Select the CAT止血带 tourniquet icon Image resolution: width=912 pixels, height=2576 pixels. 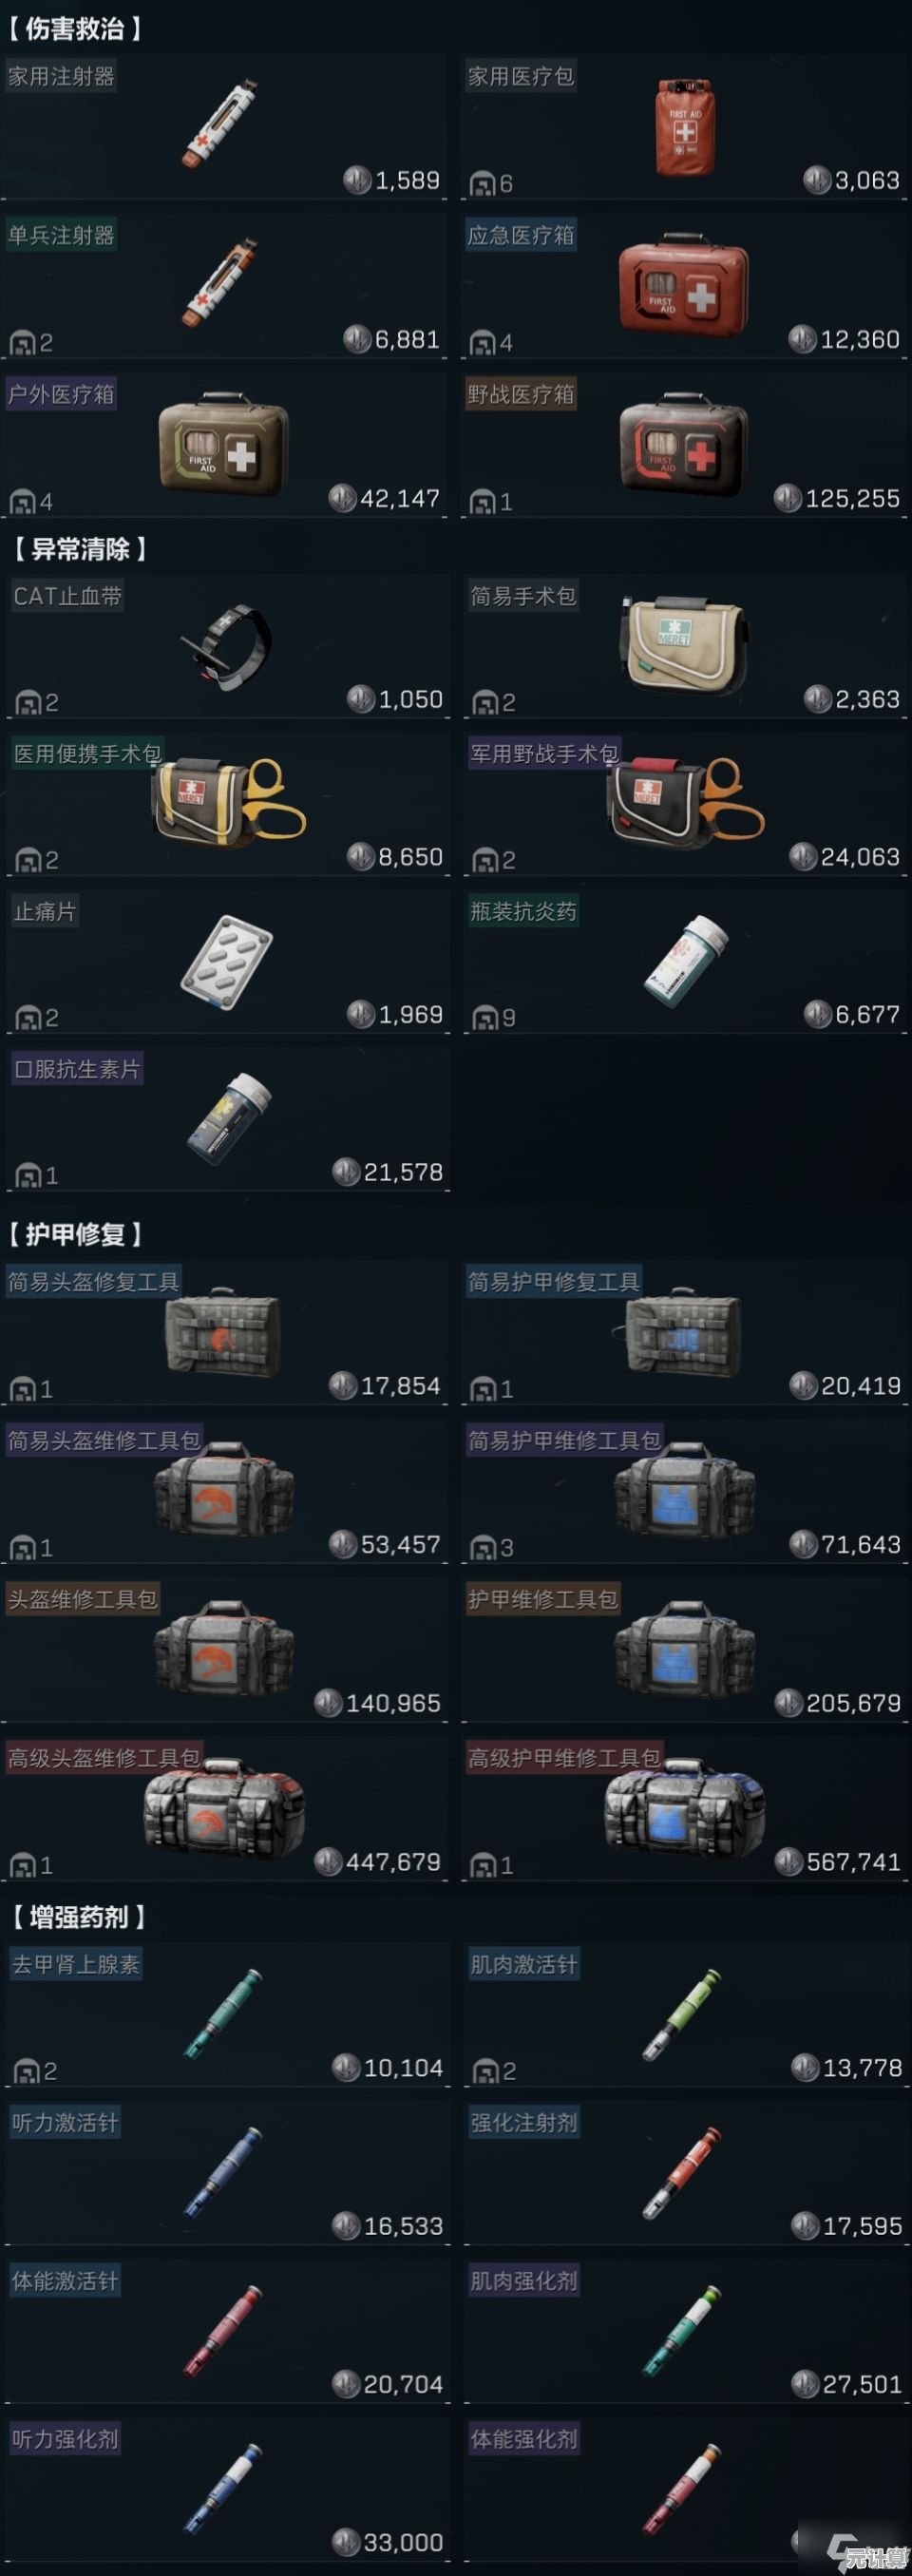click(x=227, y=645)
